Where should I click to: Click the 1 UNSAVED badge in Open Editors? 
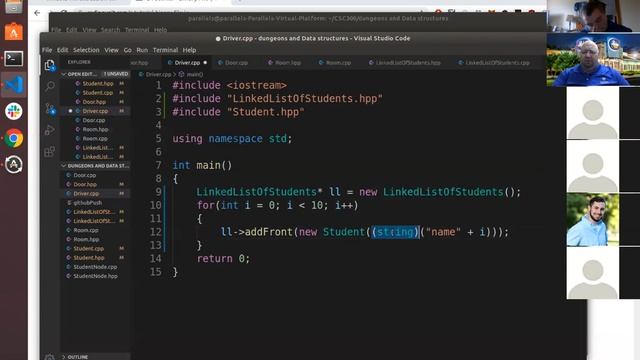[x=116, y=74]
